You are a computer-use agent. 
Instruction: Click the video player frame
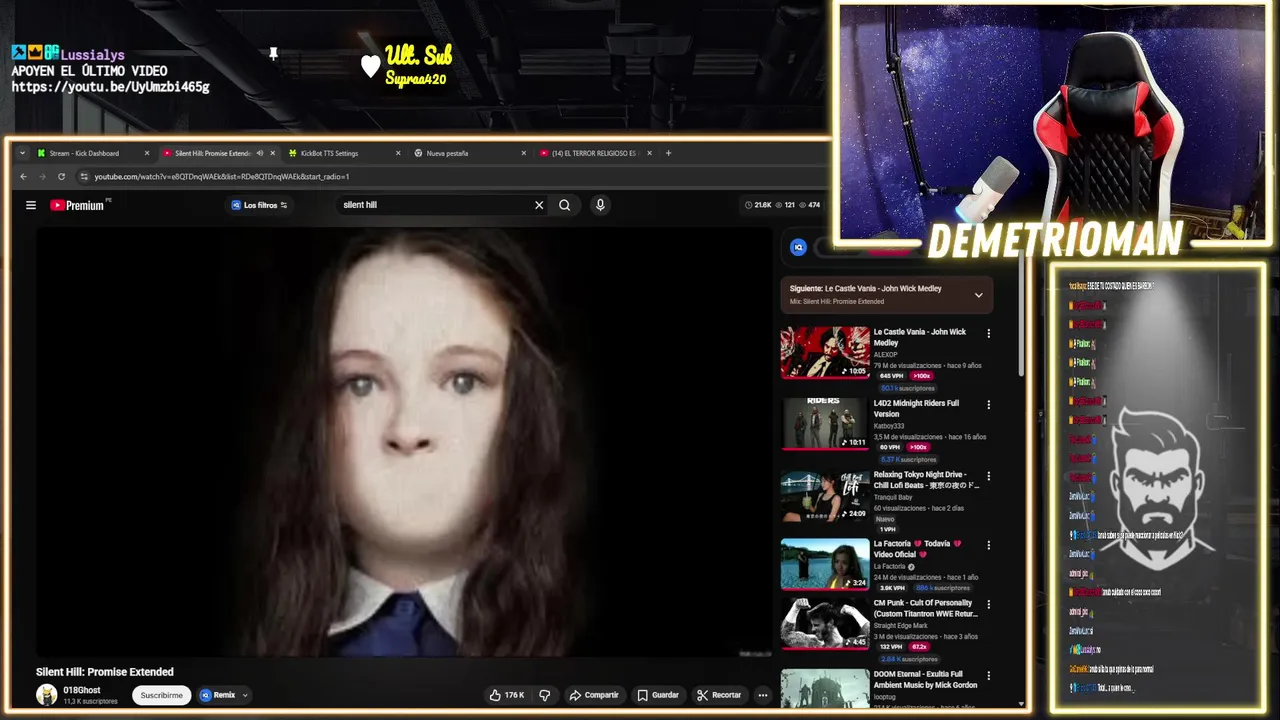click(x=404, y=442)
